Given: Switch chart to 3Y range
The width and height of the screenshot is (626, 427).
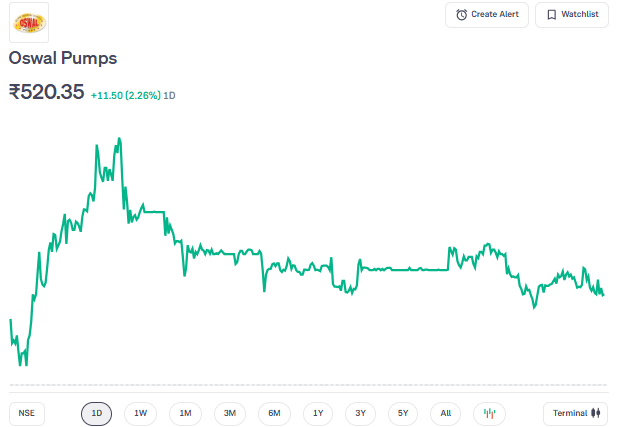Looking at the screenshot, I should (x=361, y=413).
